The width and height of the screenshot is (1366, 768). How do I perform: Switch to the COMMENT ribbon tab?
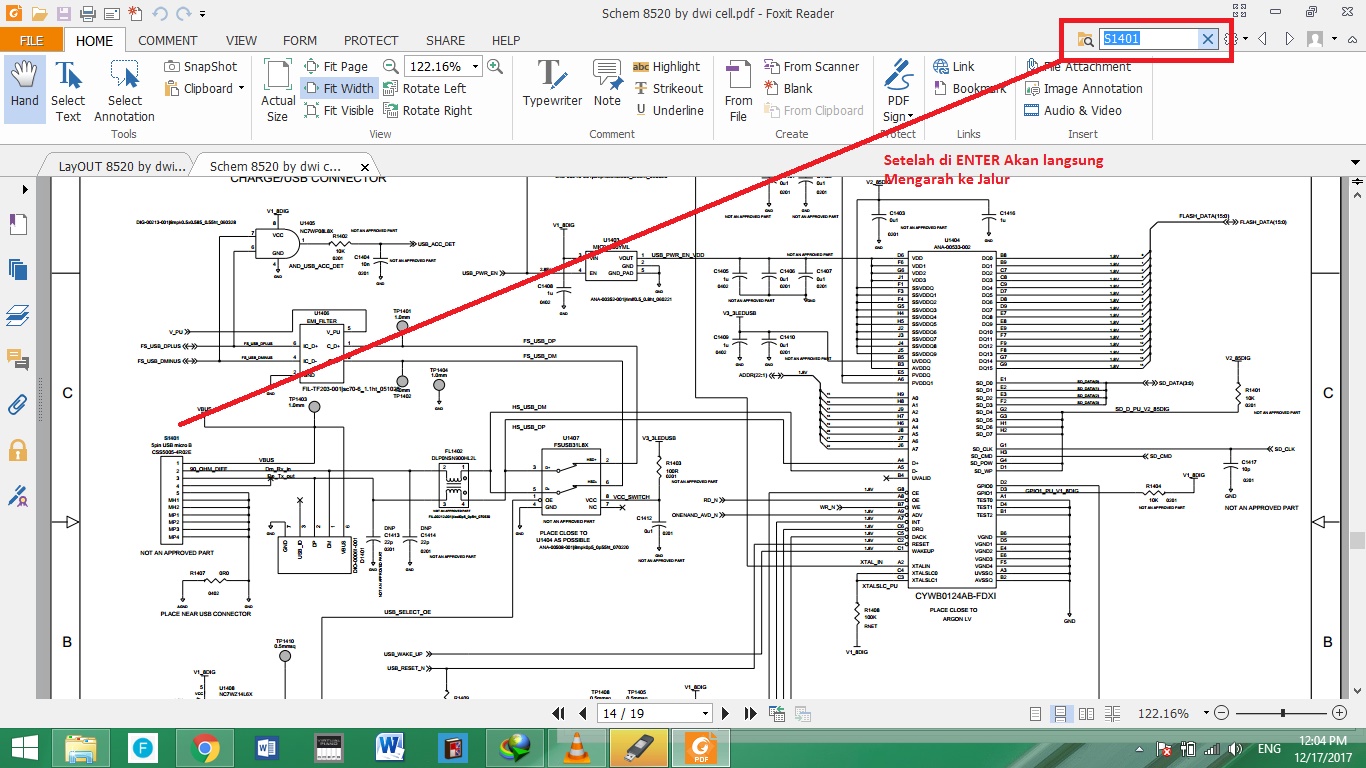(167, 40)
